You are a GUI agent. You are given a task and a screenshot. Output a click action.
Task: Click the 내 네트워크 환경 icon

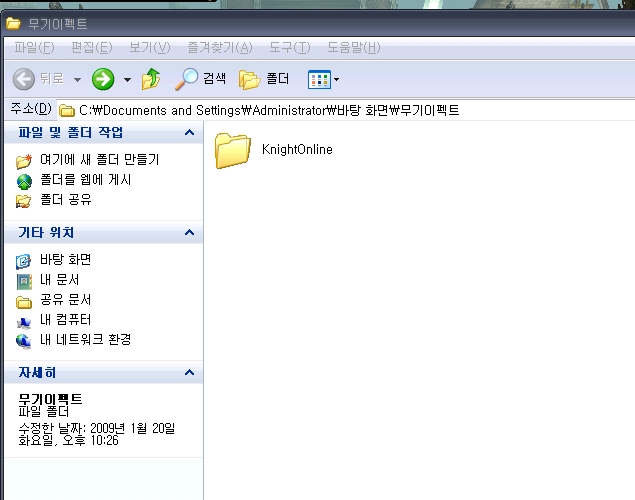tap(23, 341)
